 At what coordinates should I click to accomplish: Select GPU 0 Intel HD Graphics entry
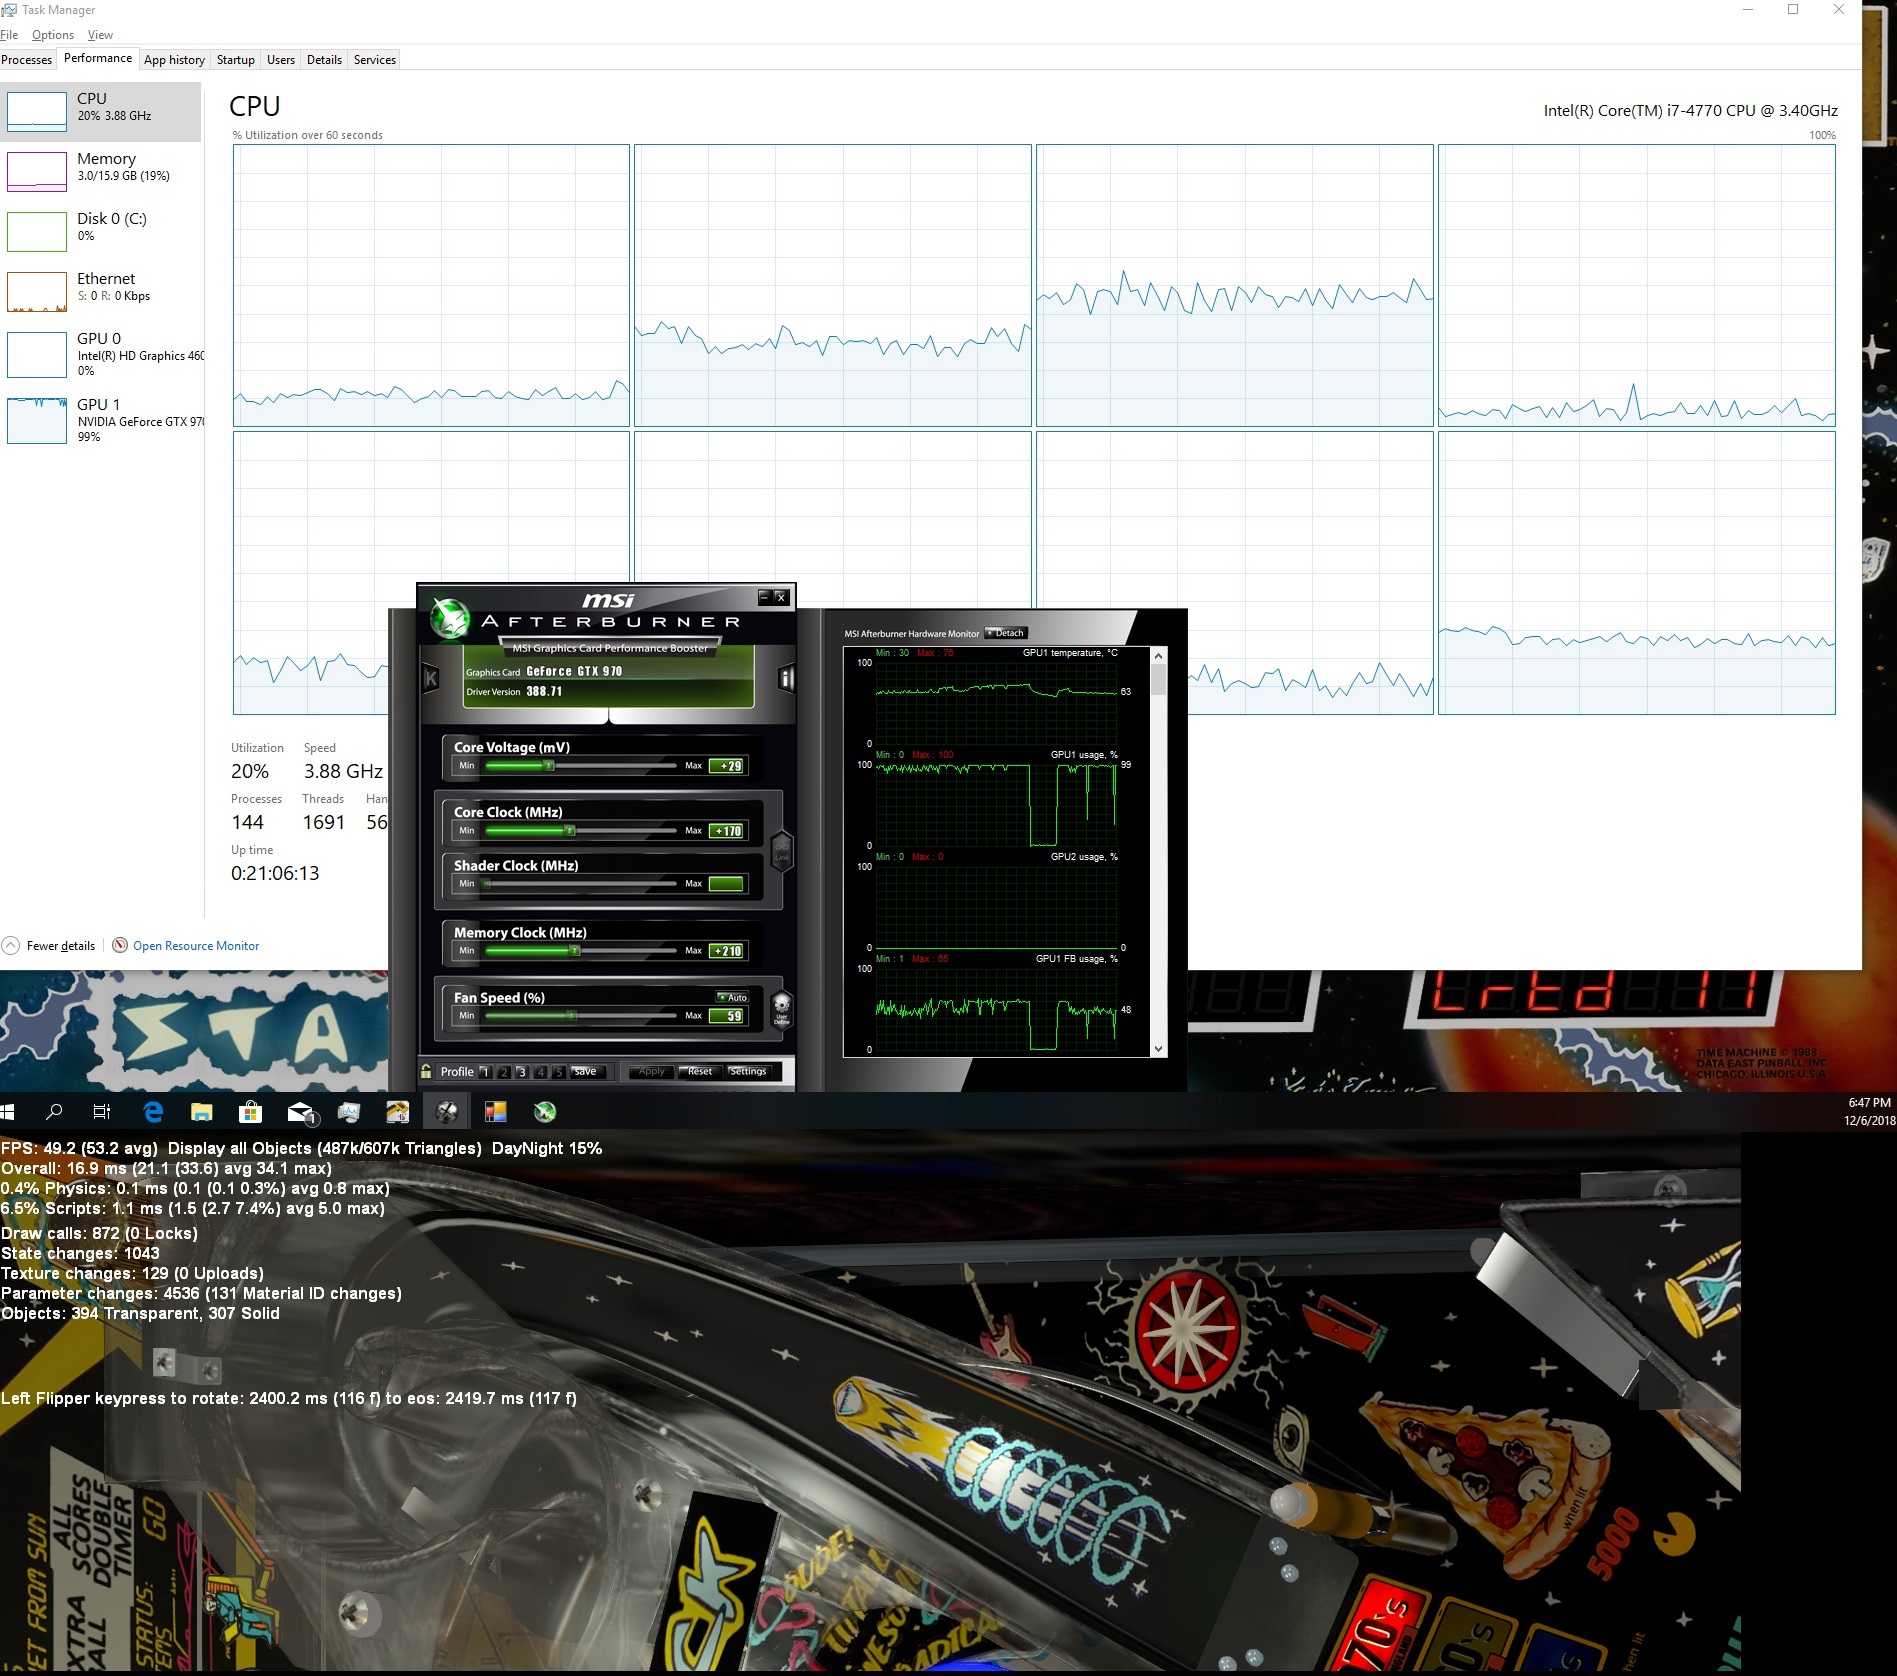[102, 354]
